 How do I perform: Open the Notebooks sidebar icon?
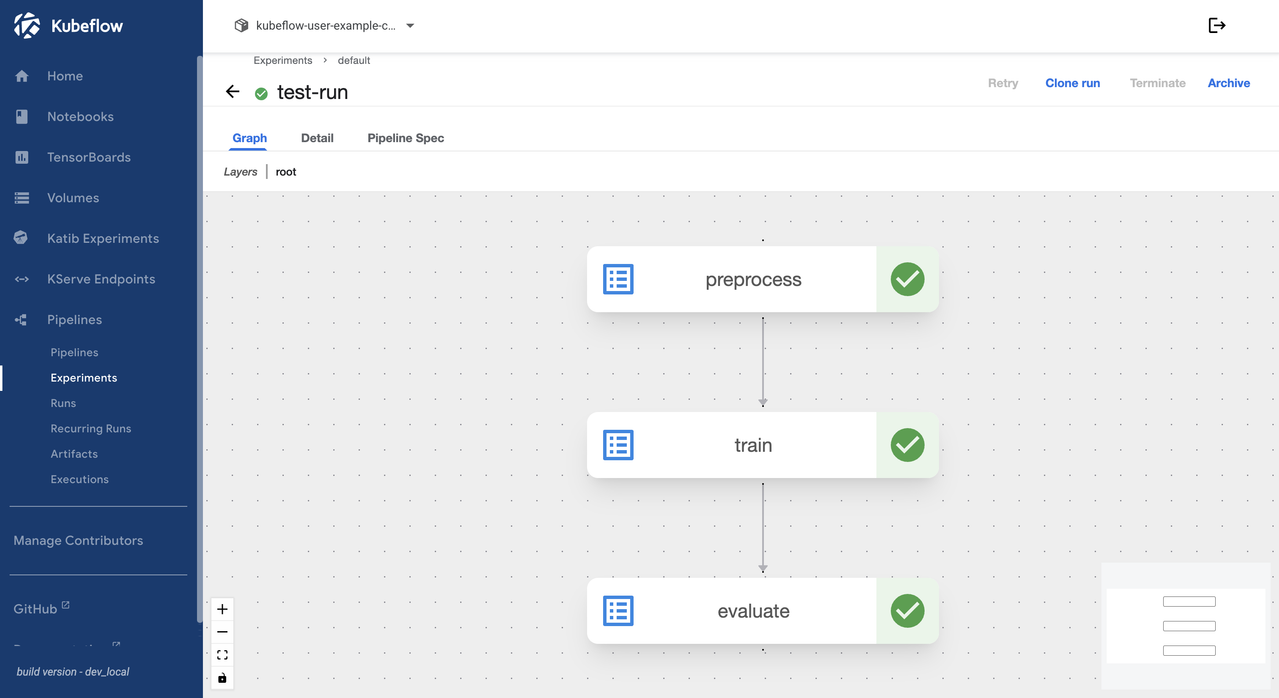pos(22,117)
